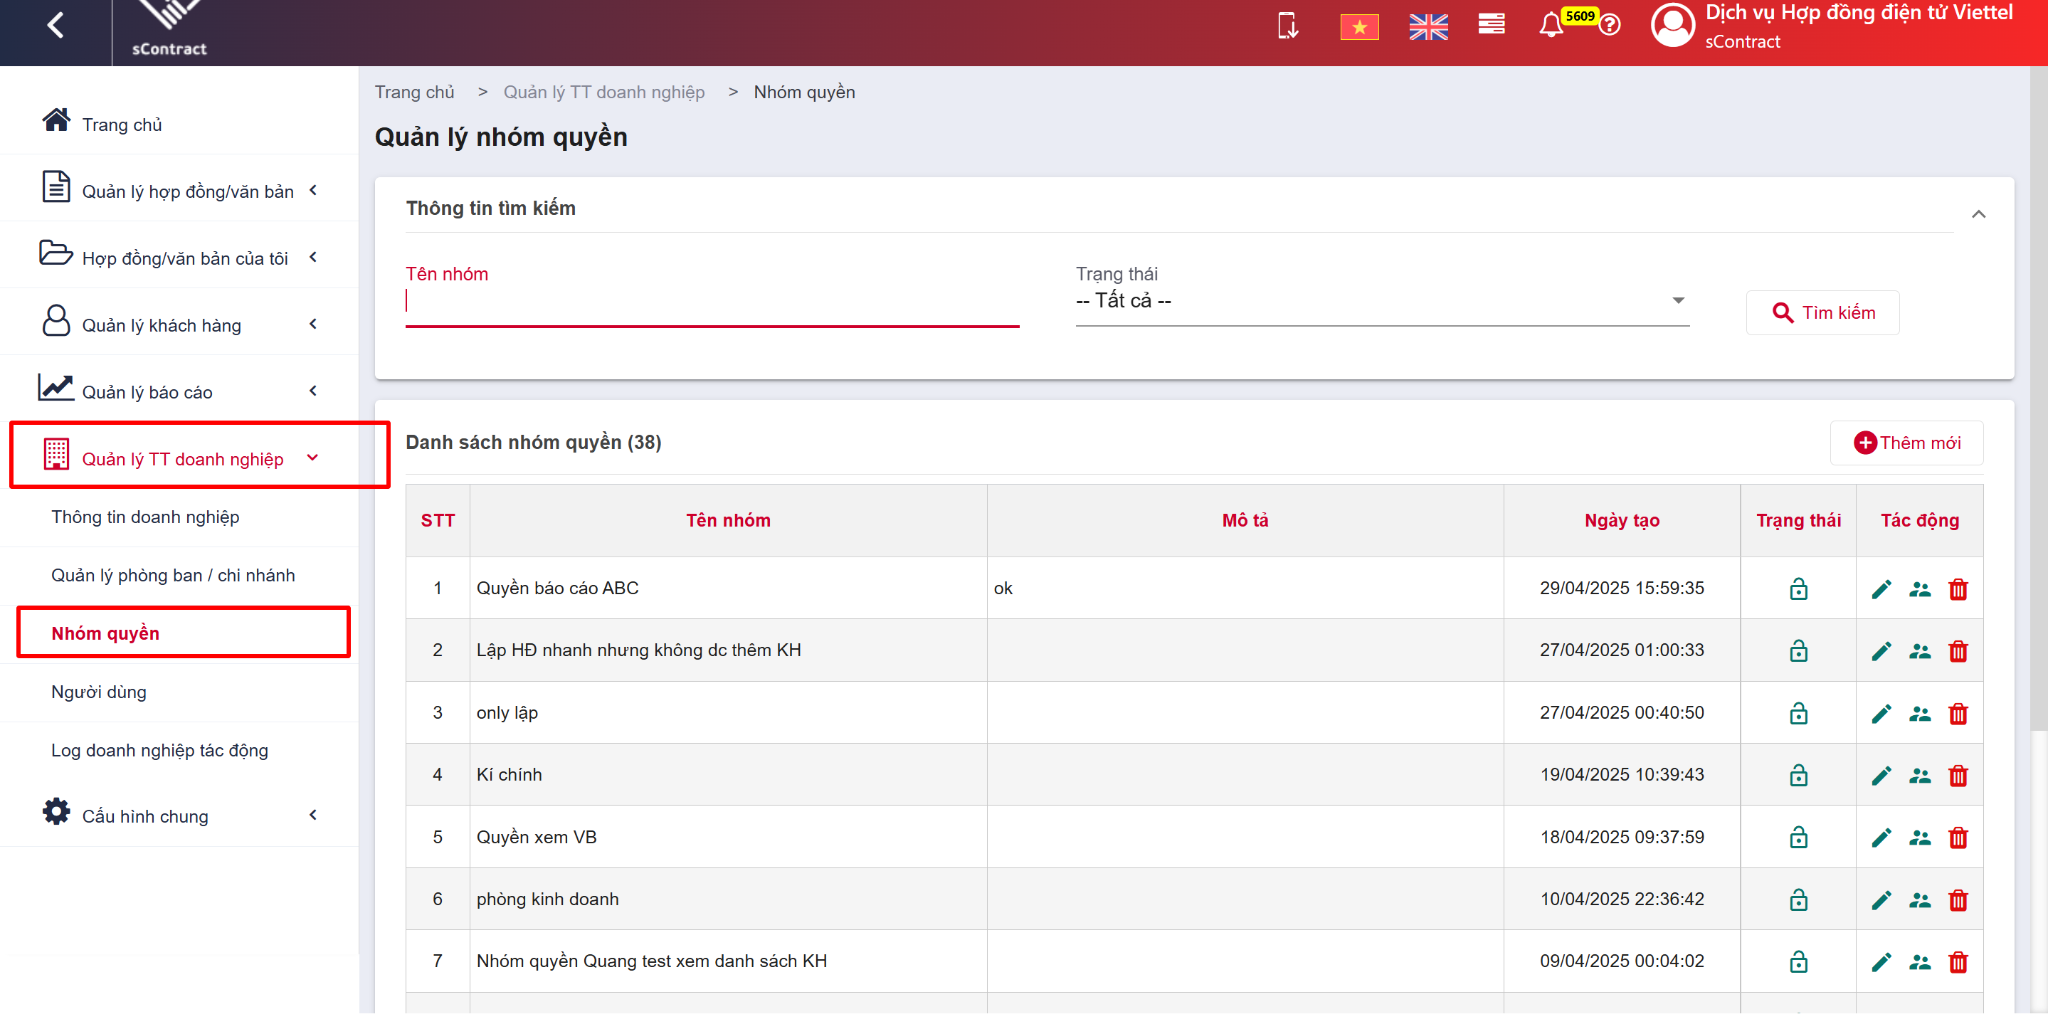Click 'Thêm mới' to add a group

[1906, 443]
